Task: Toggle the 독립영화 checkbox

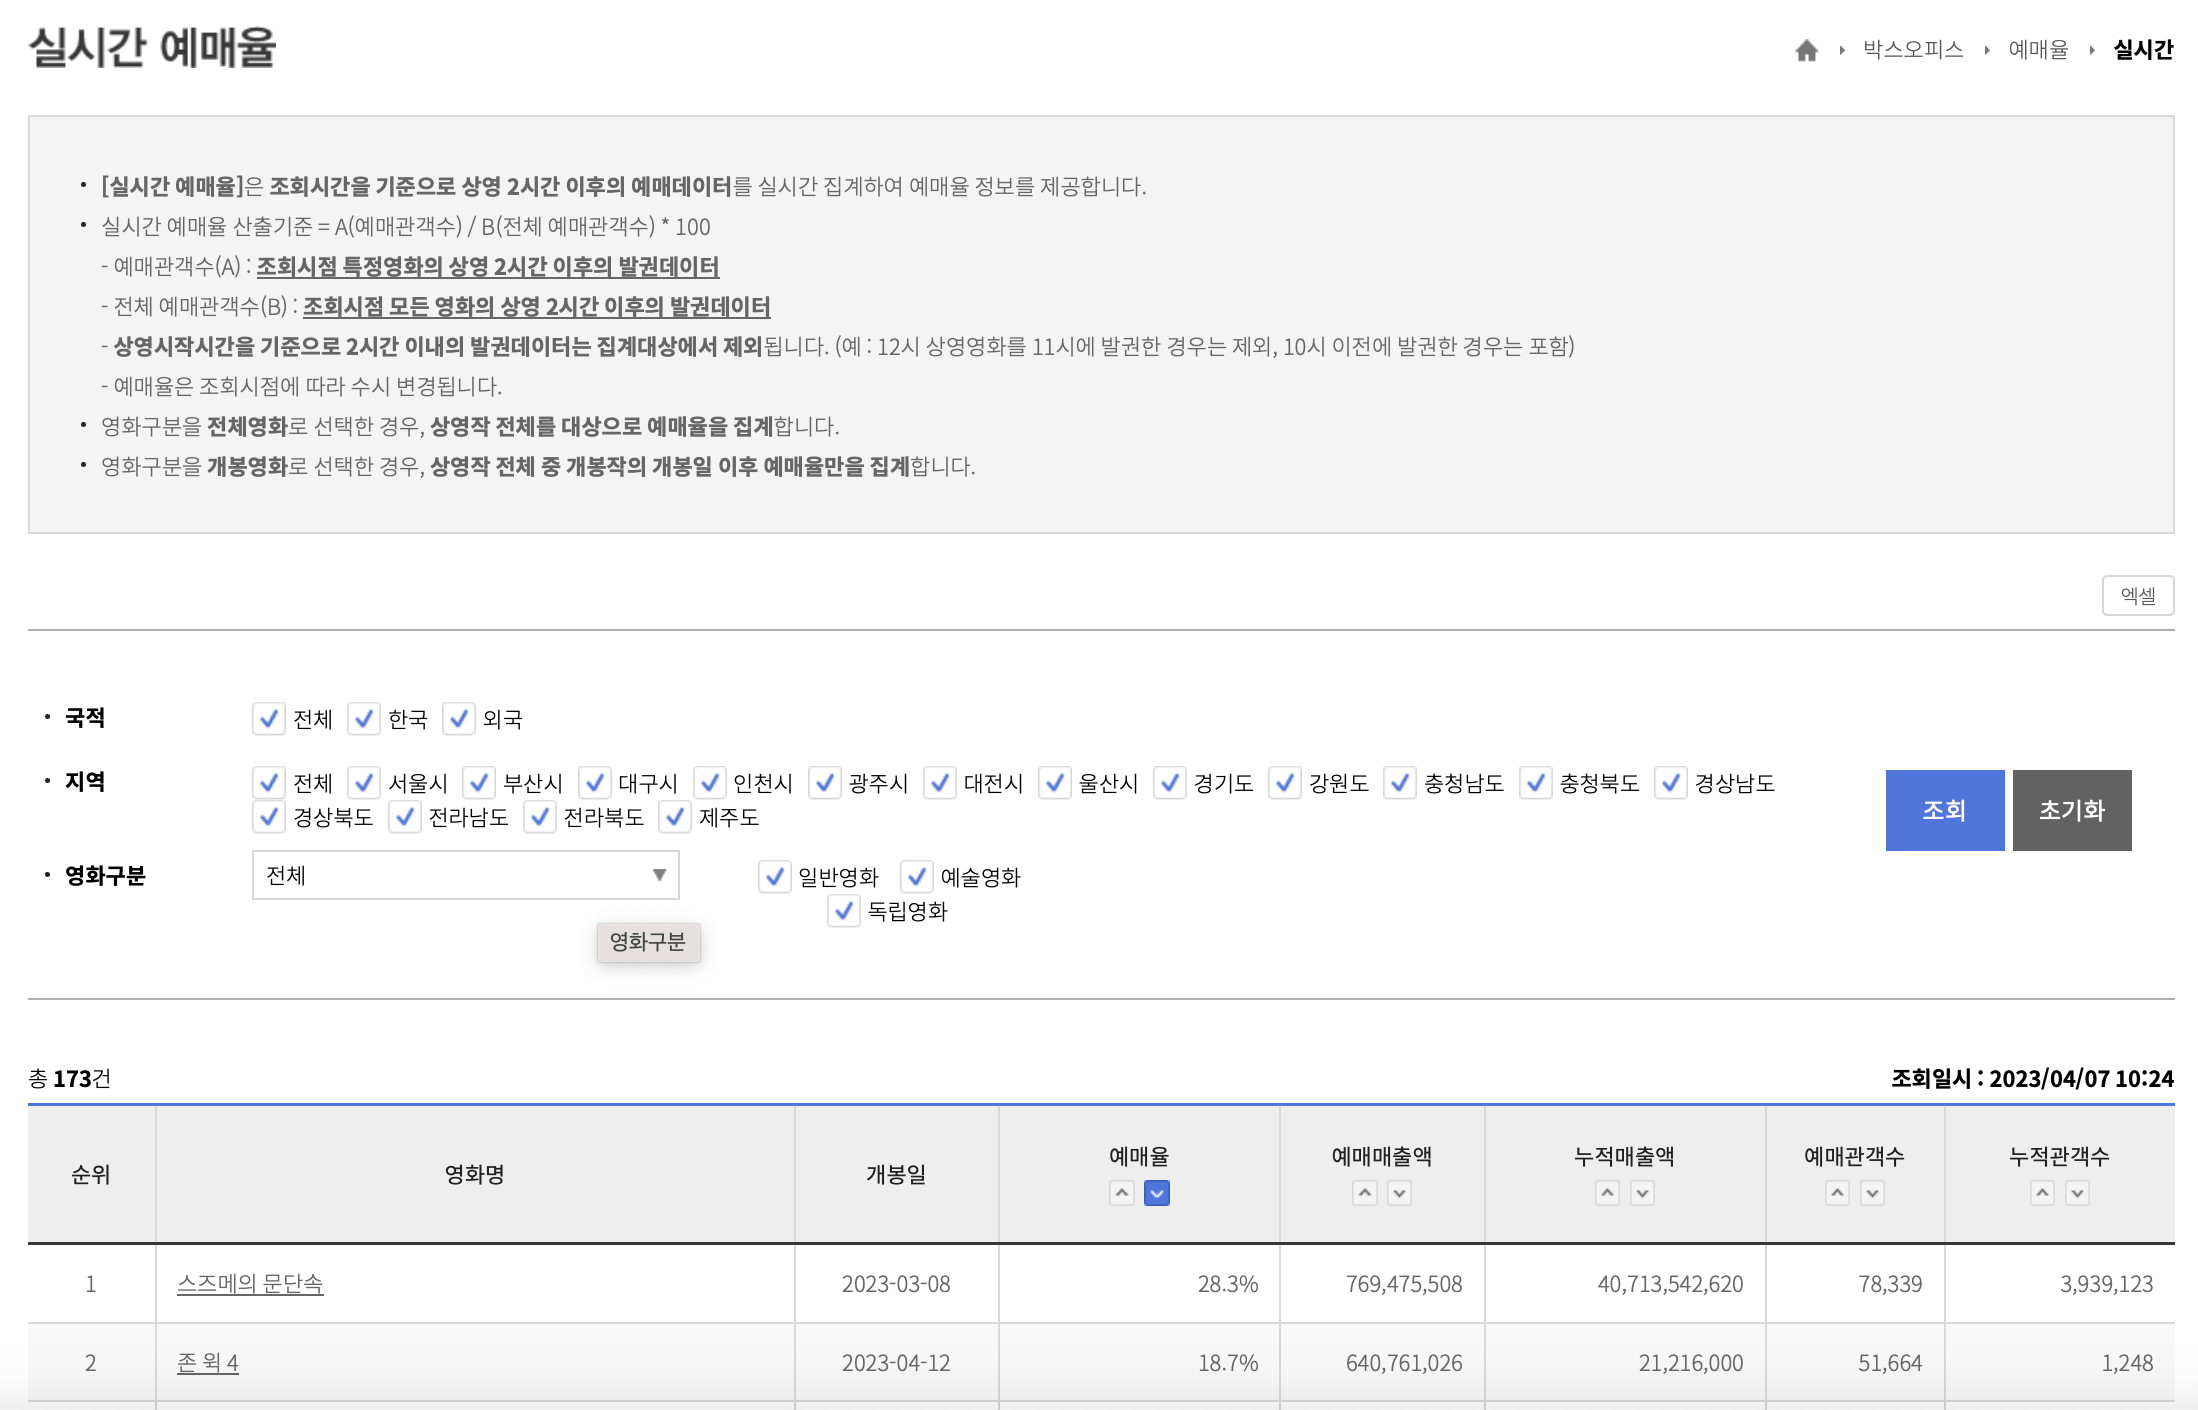Action: pyautogui.click(x=843, y=911)
